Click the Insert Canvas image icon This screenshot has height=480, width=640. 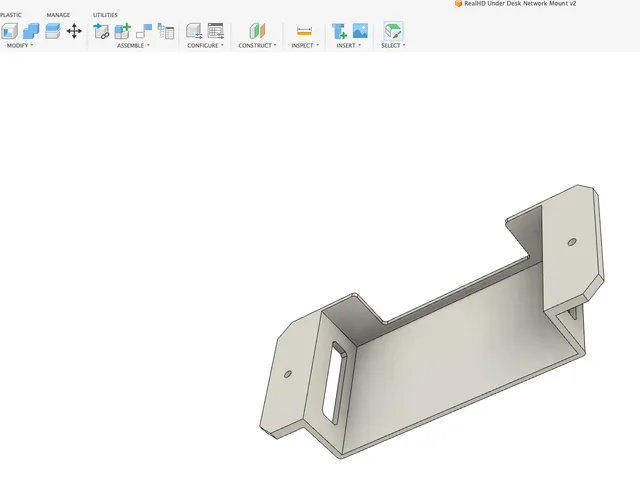click(x=360, y=31)
